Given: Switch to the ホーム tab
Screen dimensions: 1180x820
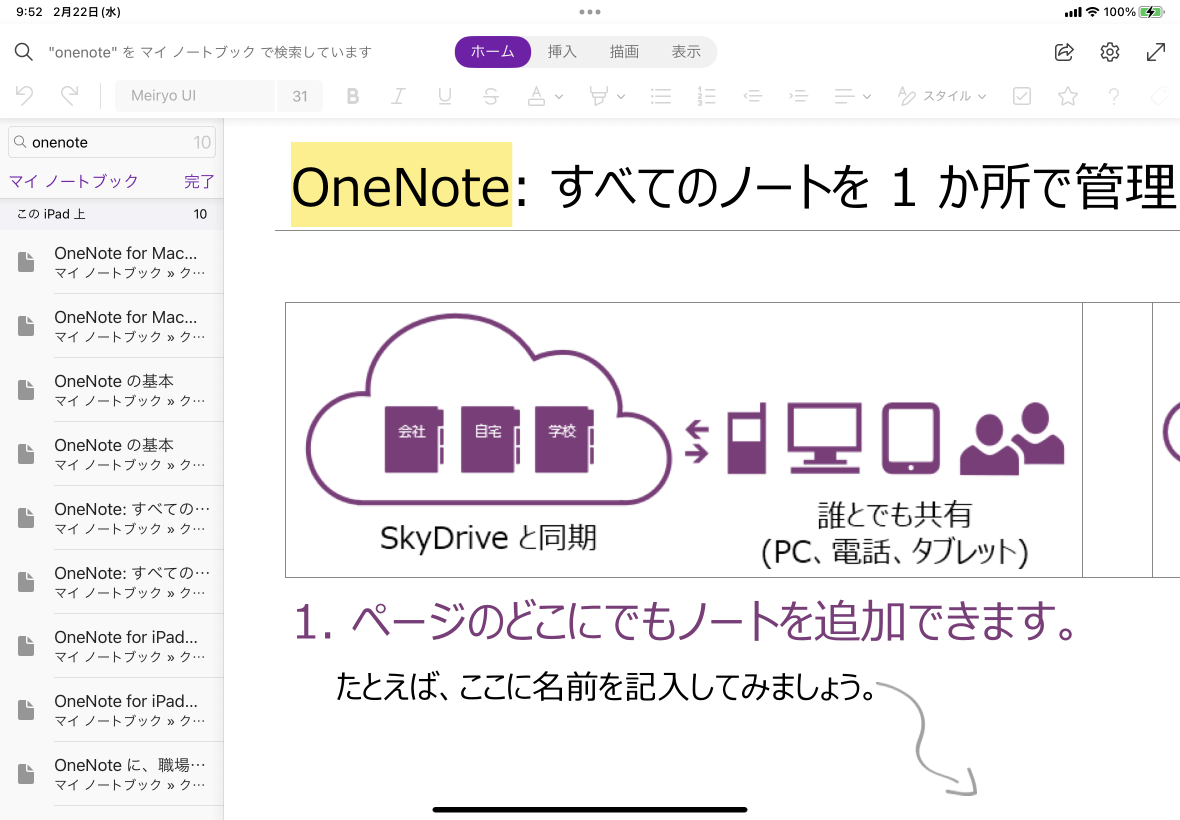Looking at the screenshot, I should coord(493,52).
